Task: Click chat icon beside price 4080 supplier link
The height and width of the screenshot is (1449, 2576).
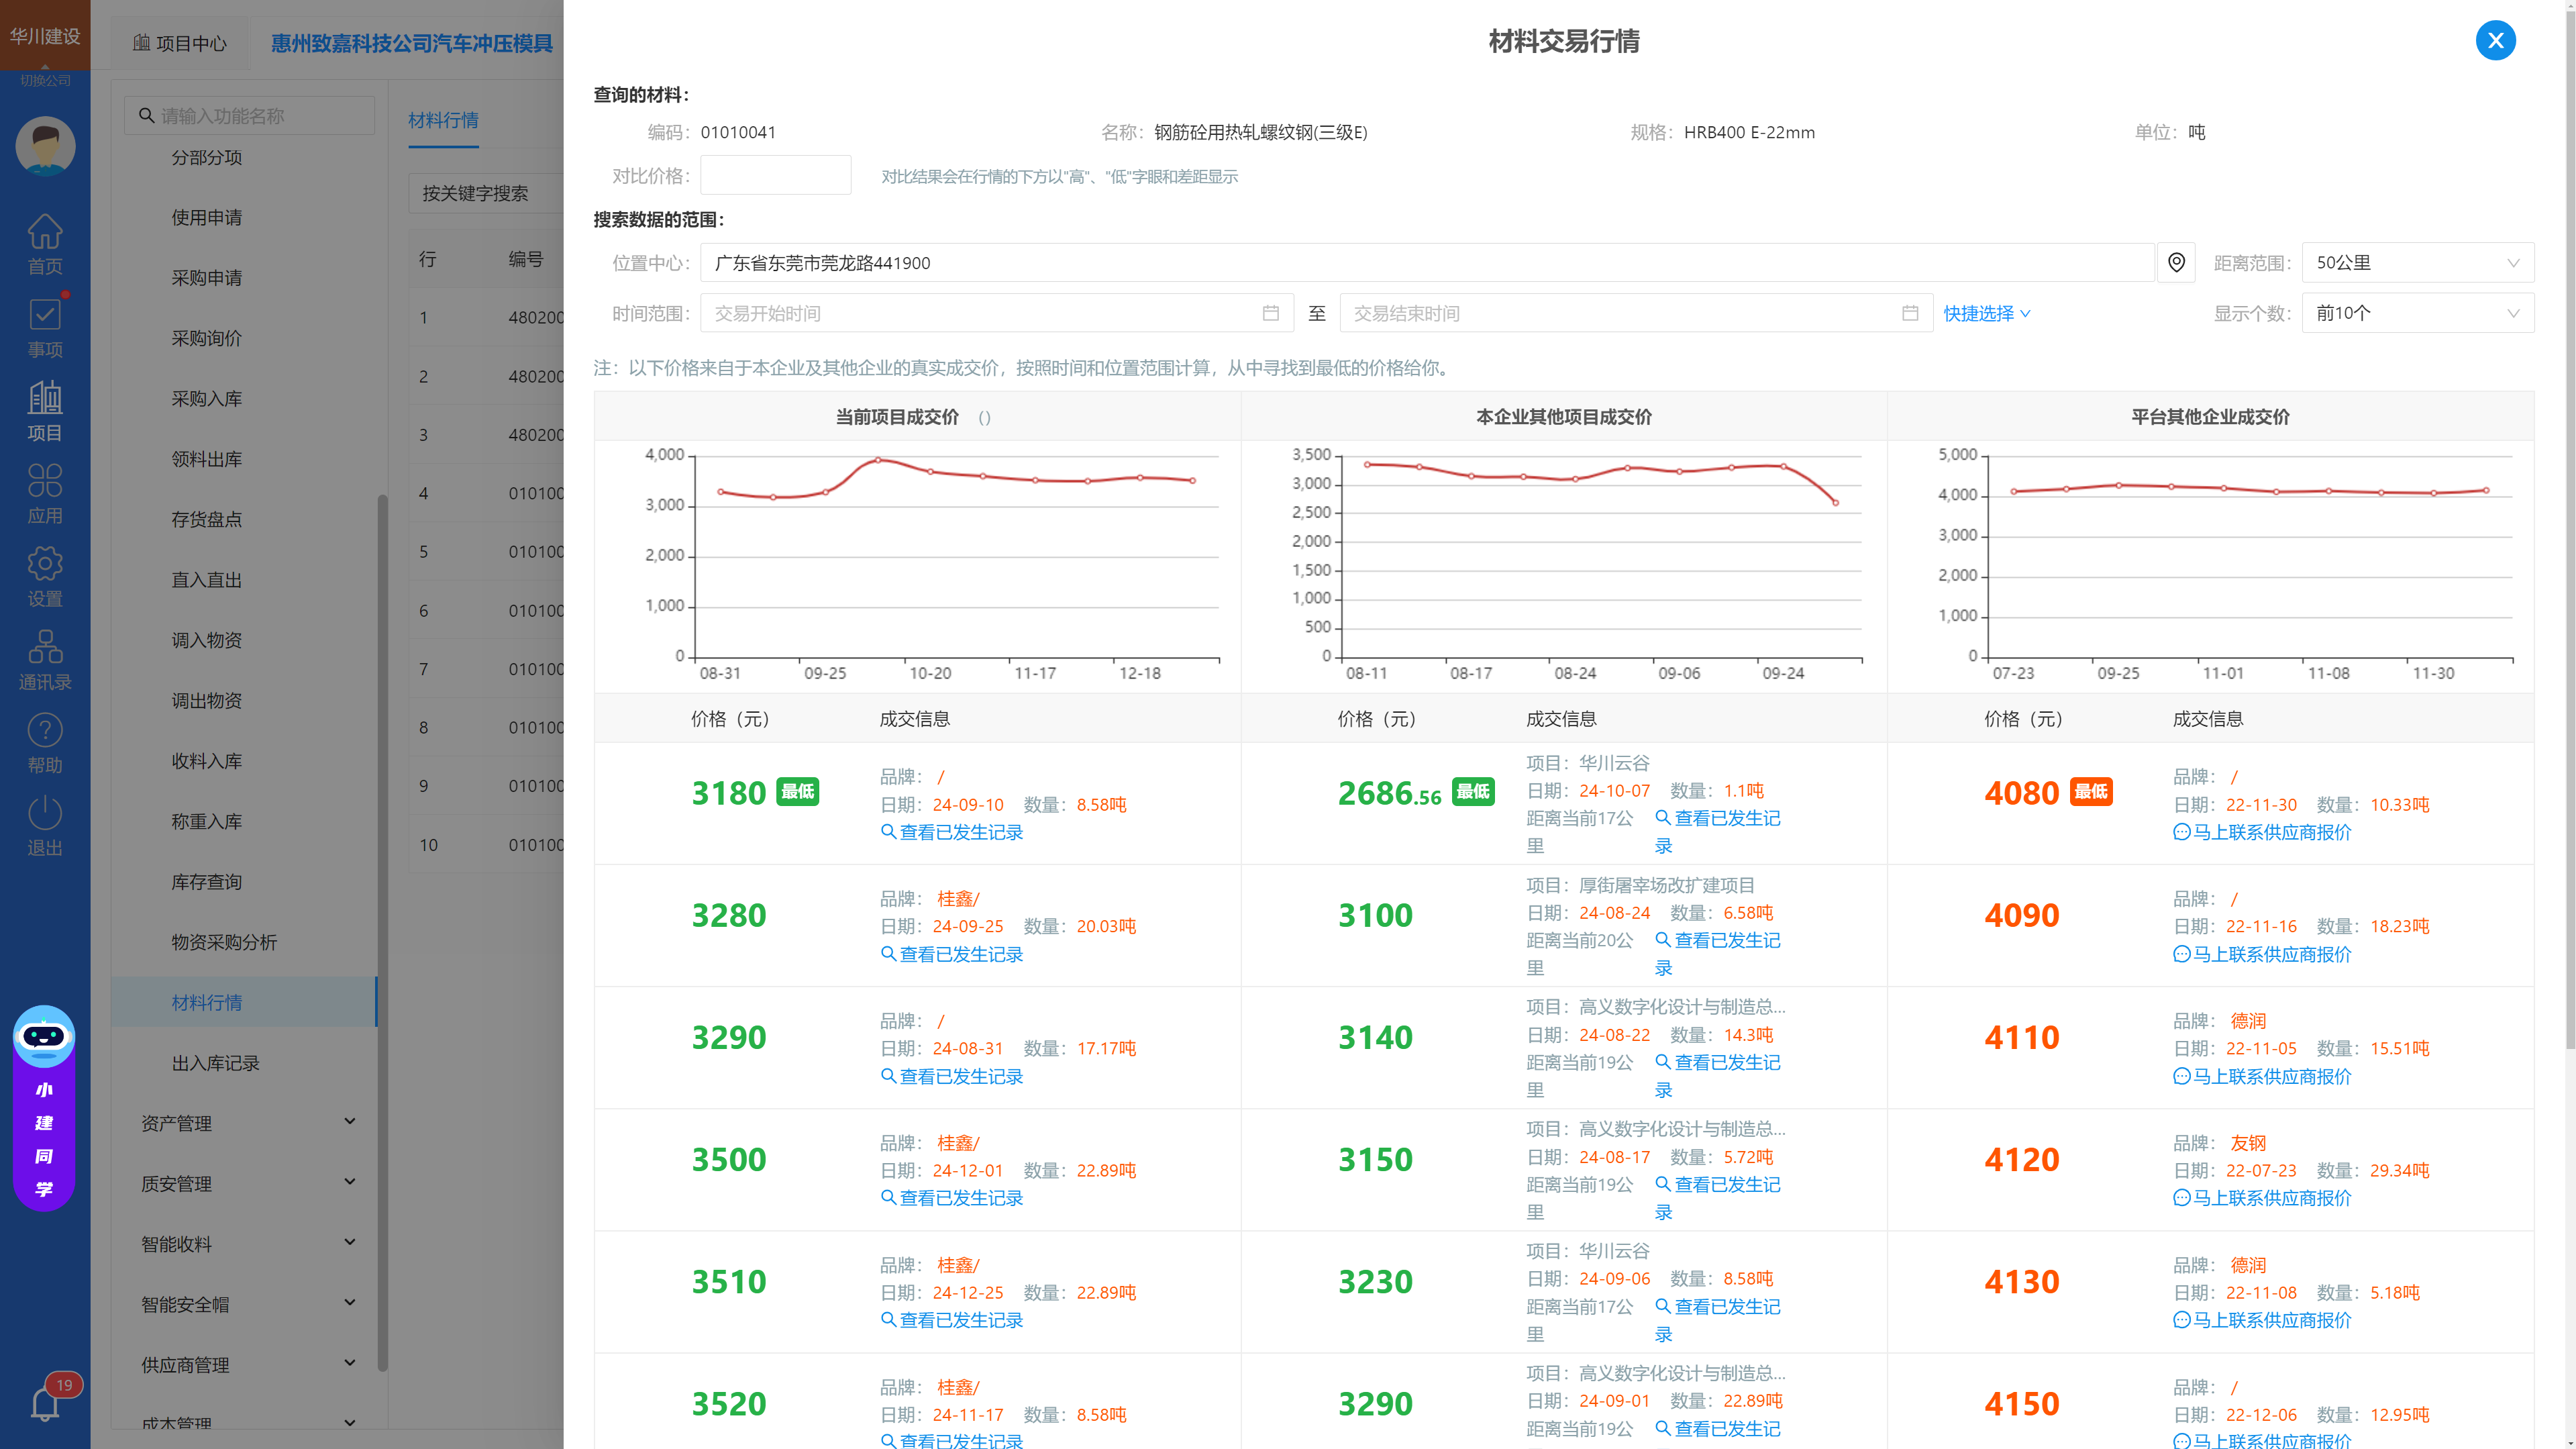Action: [2182, 832]
